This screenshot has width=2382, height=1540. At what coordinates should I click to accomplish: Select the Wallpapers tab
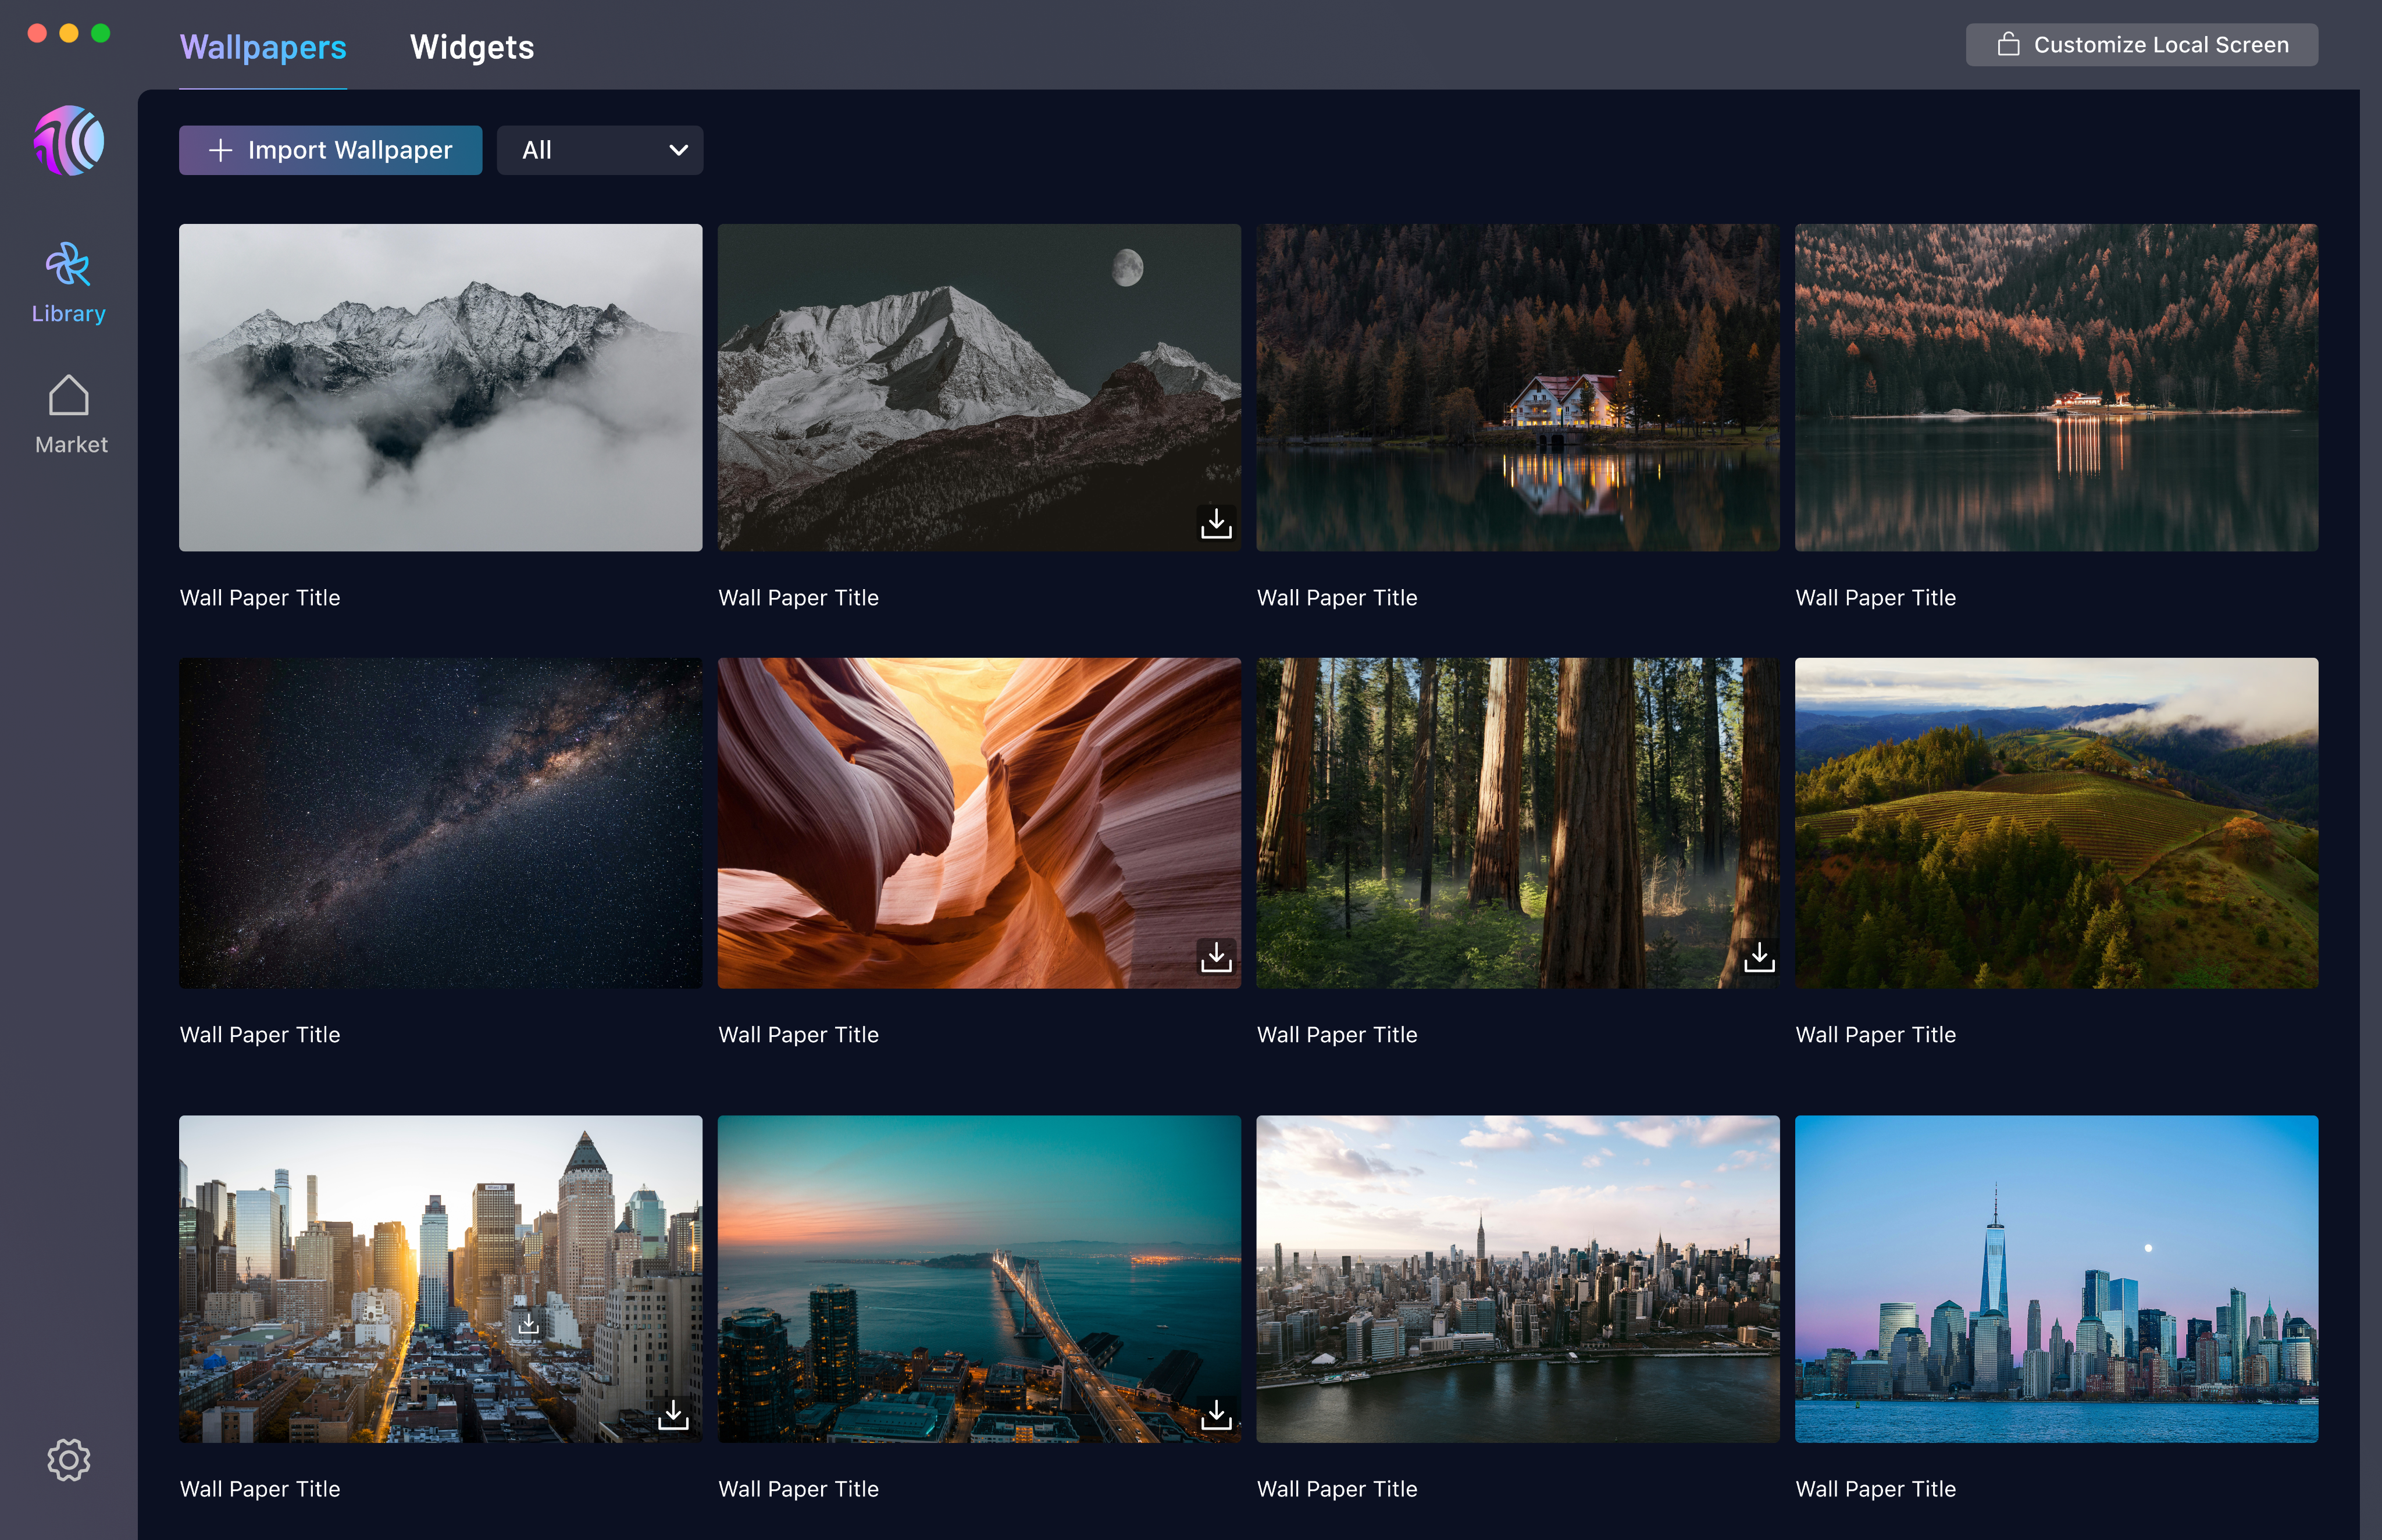tap(263, 47)
